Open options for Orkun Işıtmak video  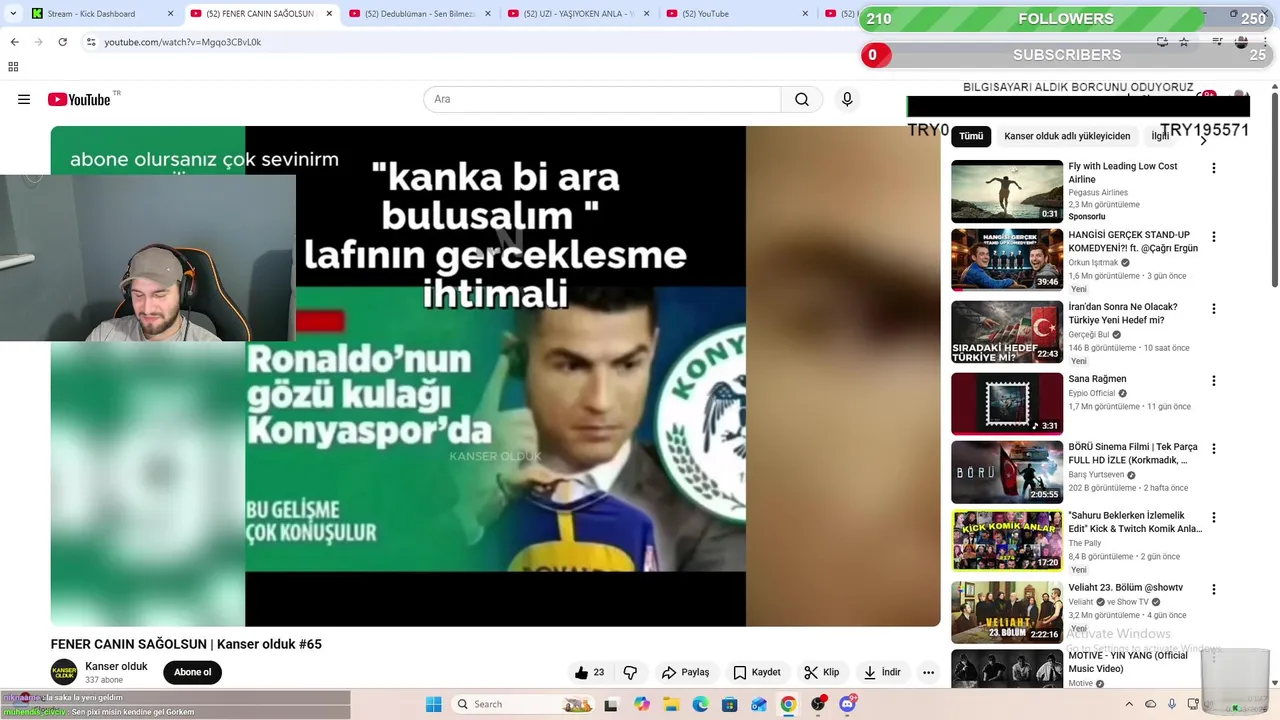click(1214, 237)
